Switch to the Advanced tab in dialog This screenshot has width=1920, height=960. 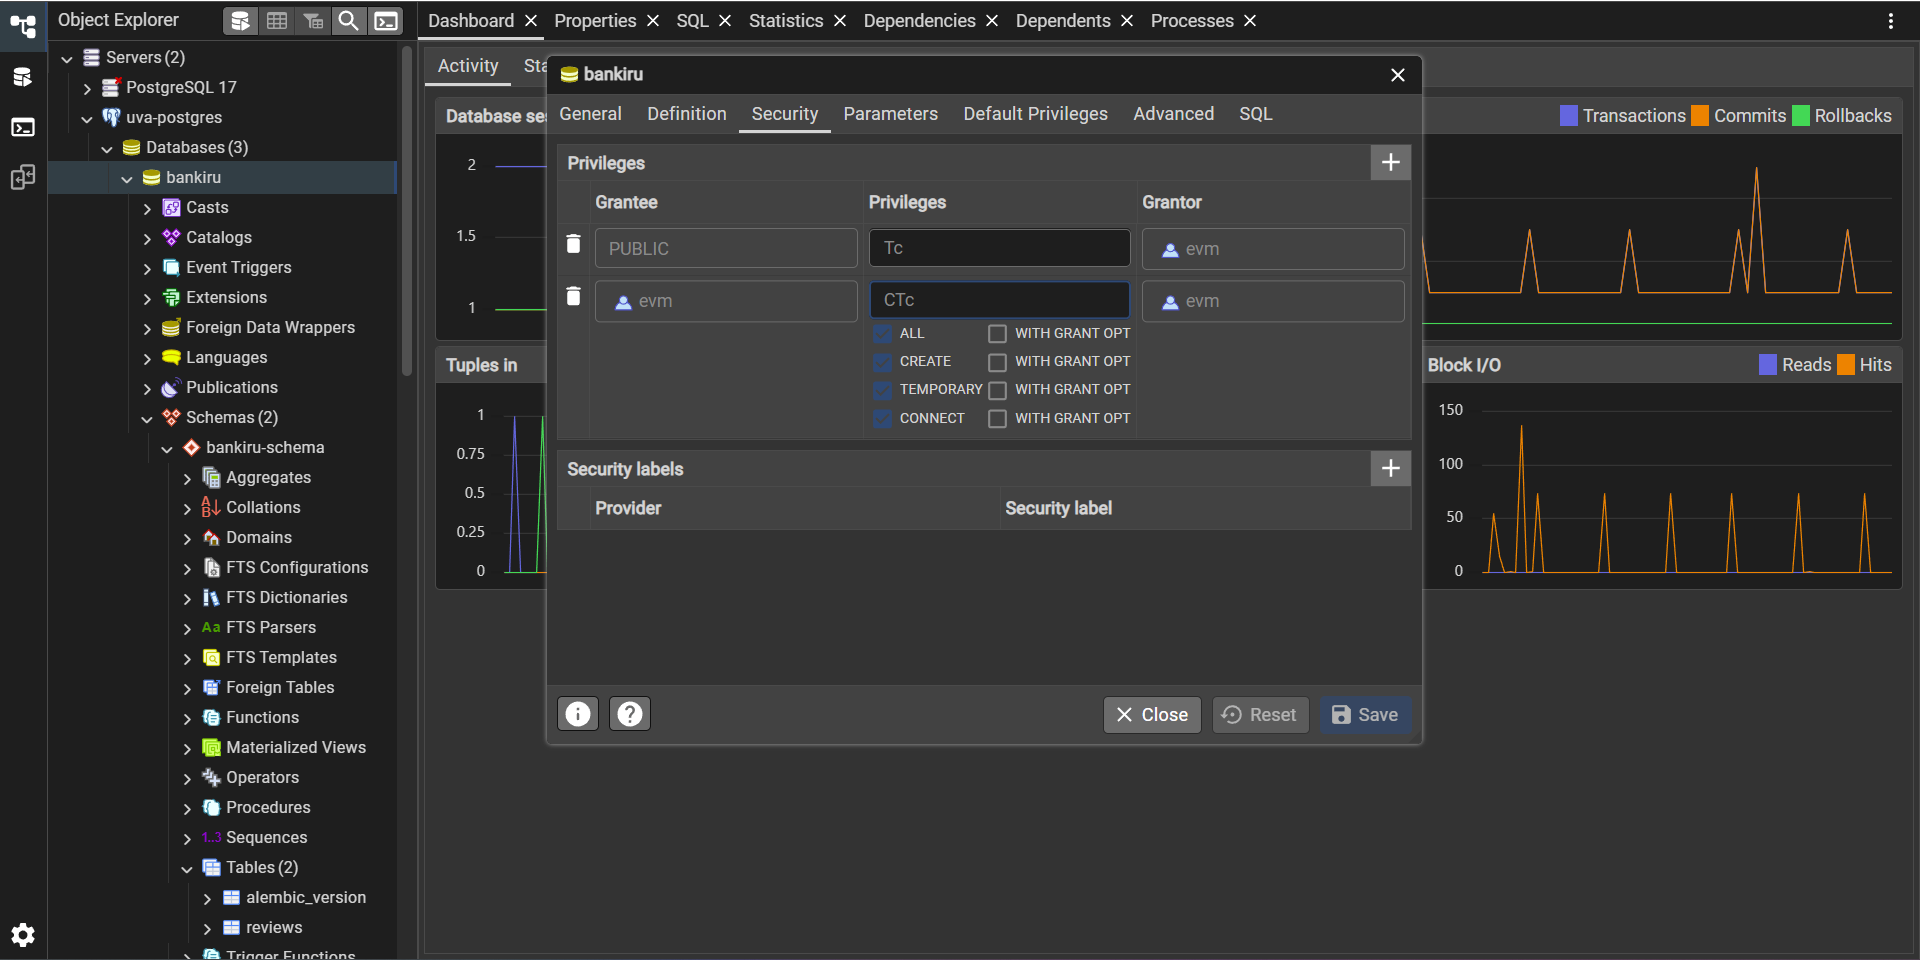click(x=1173, y=114)
